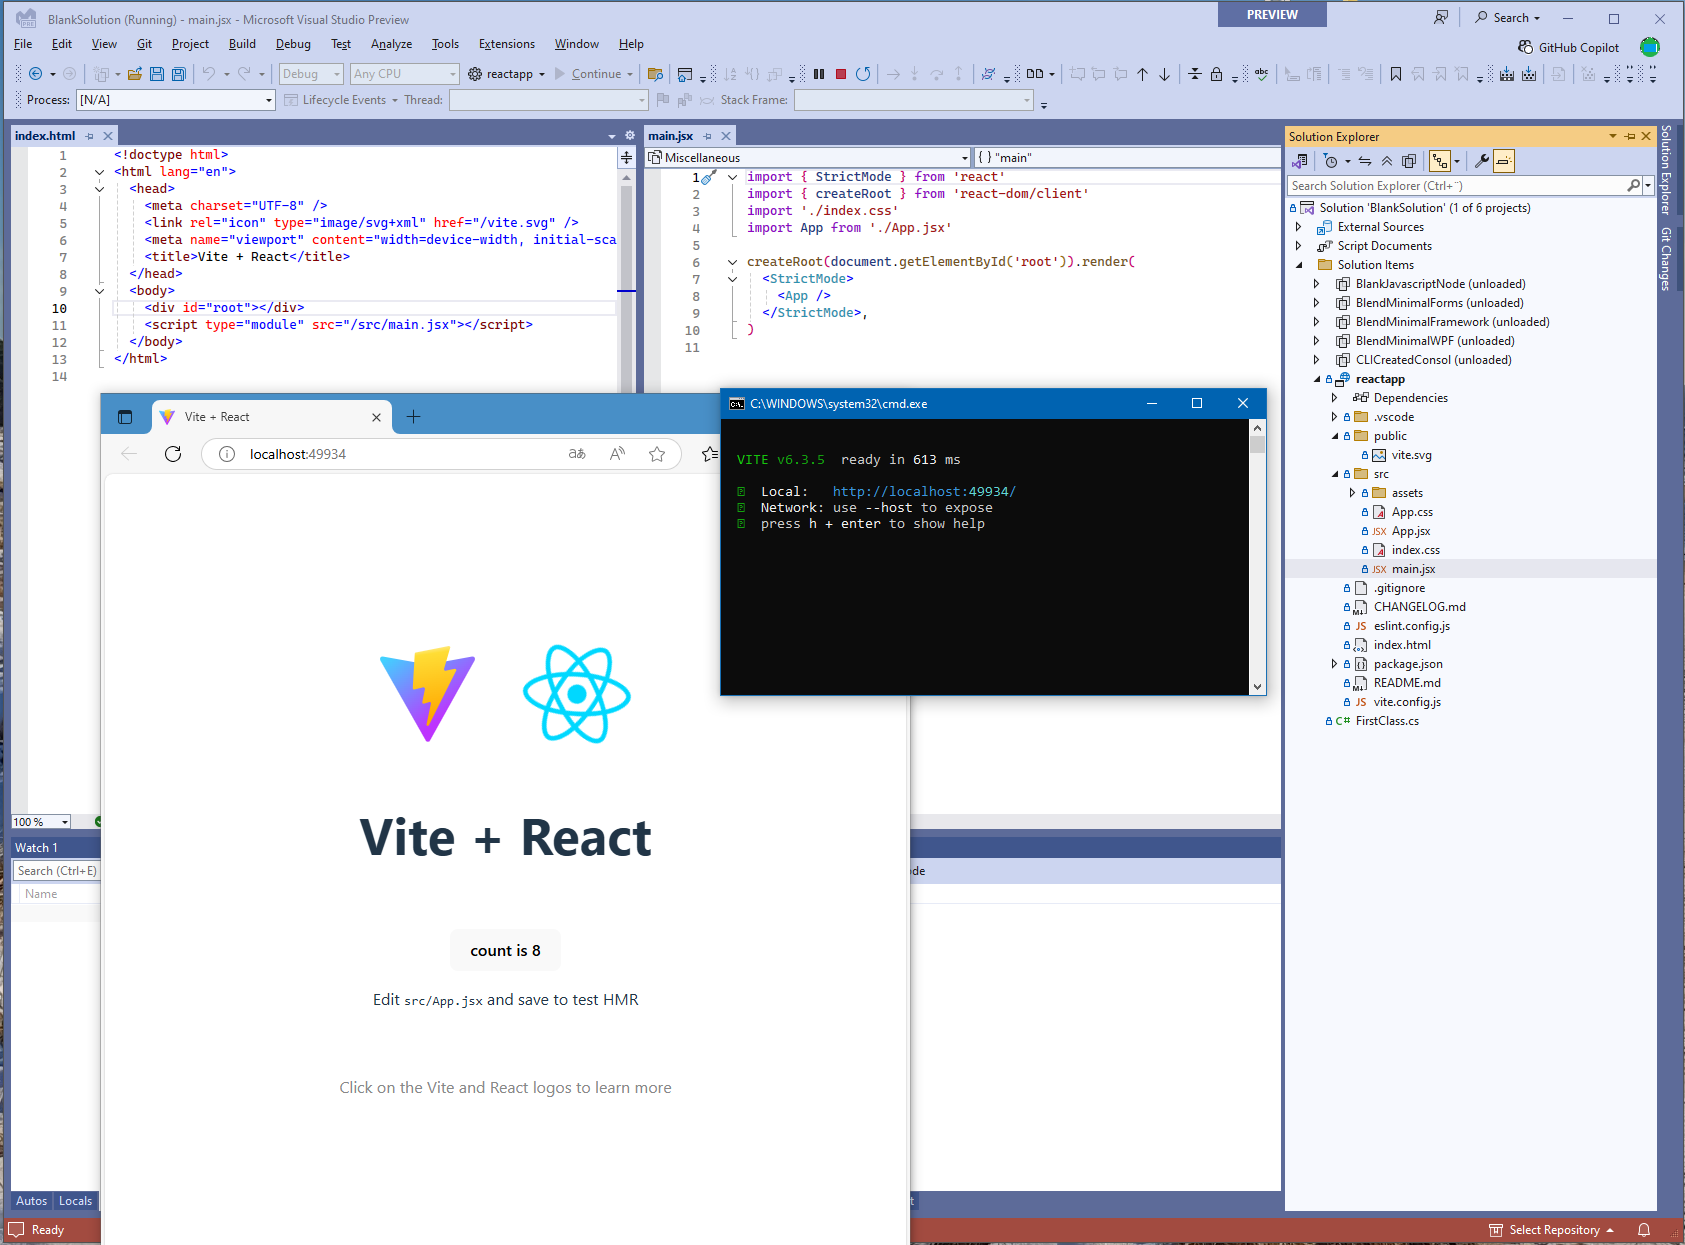
Task: Expand the Dependencies node under reactapp
Action: [x=1334, y=397]
